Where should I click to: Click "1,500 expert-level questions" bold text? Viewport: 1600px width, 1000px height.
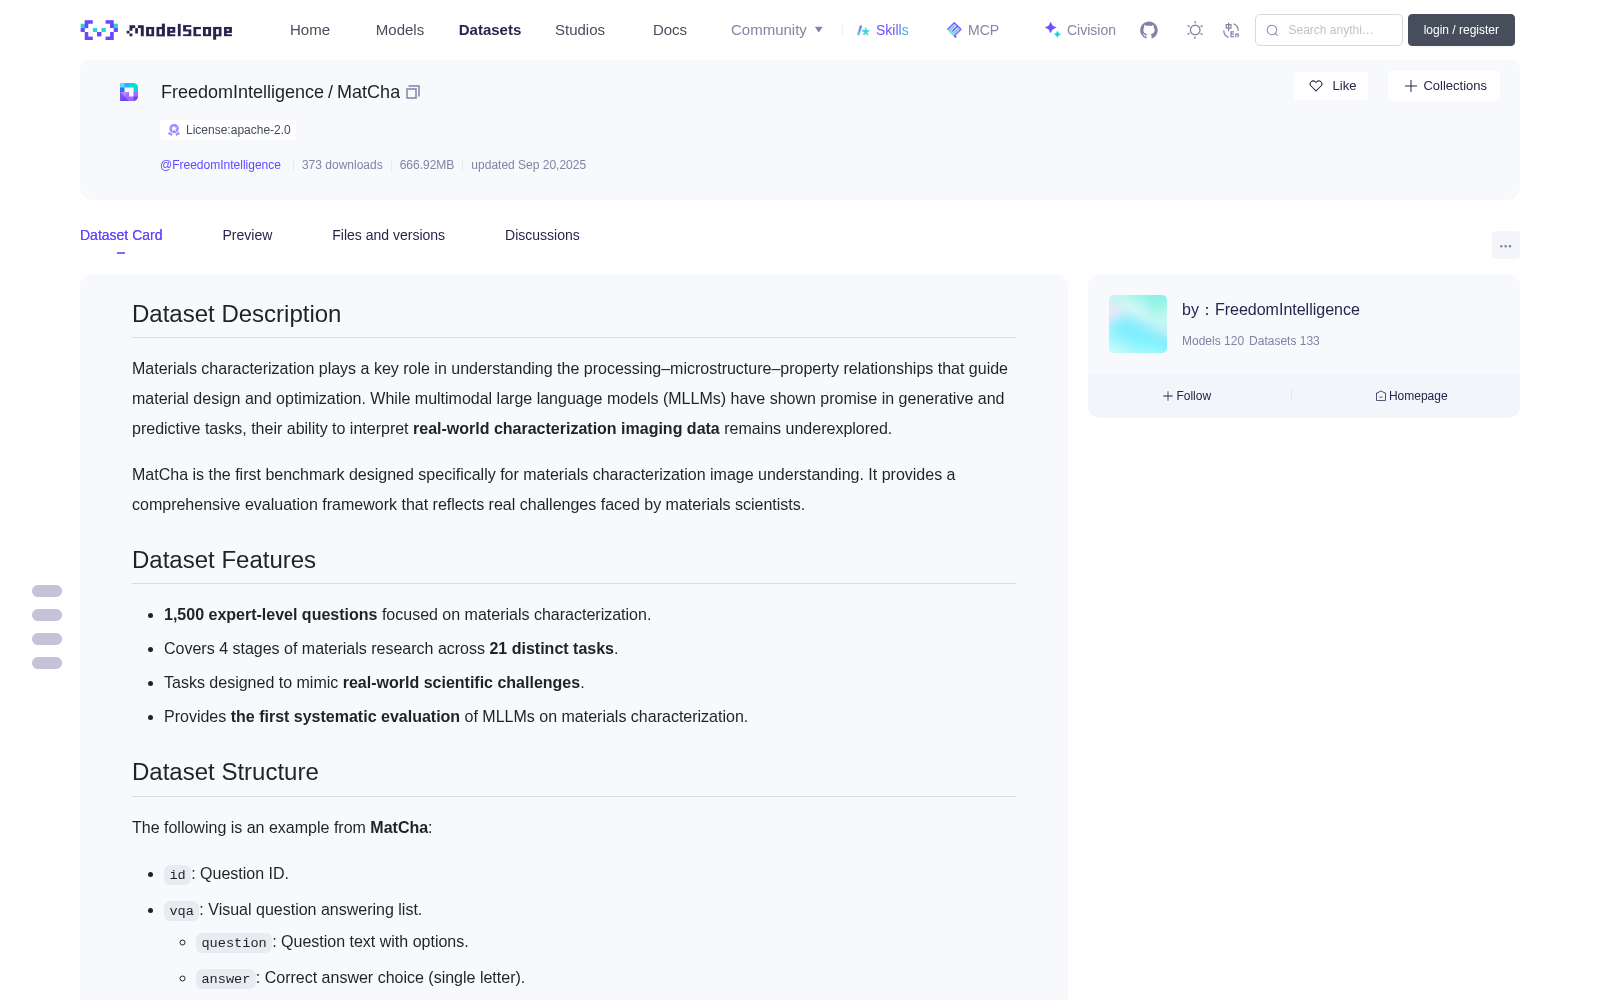(x=270, y=615)
